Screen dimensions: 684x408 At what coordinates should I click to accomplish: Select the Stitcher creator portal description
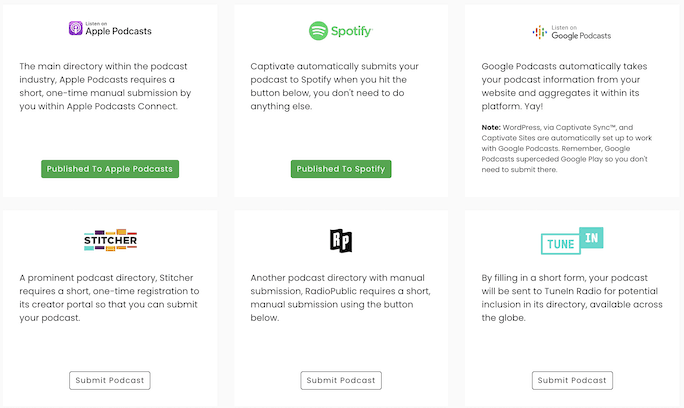[x=109, y=298]
